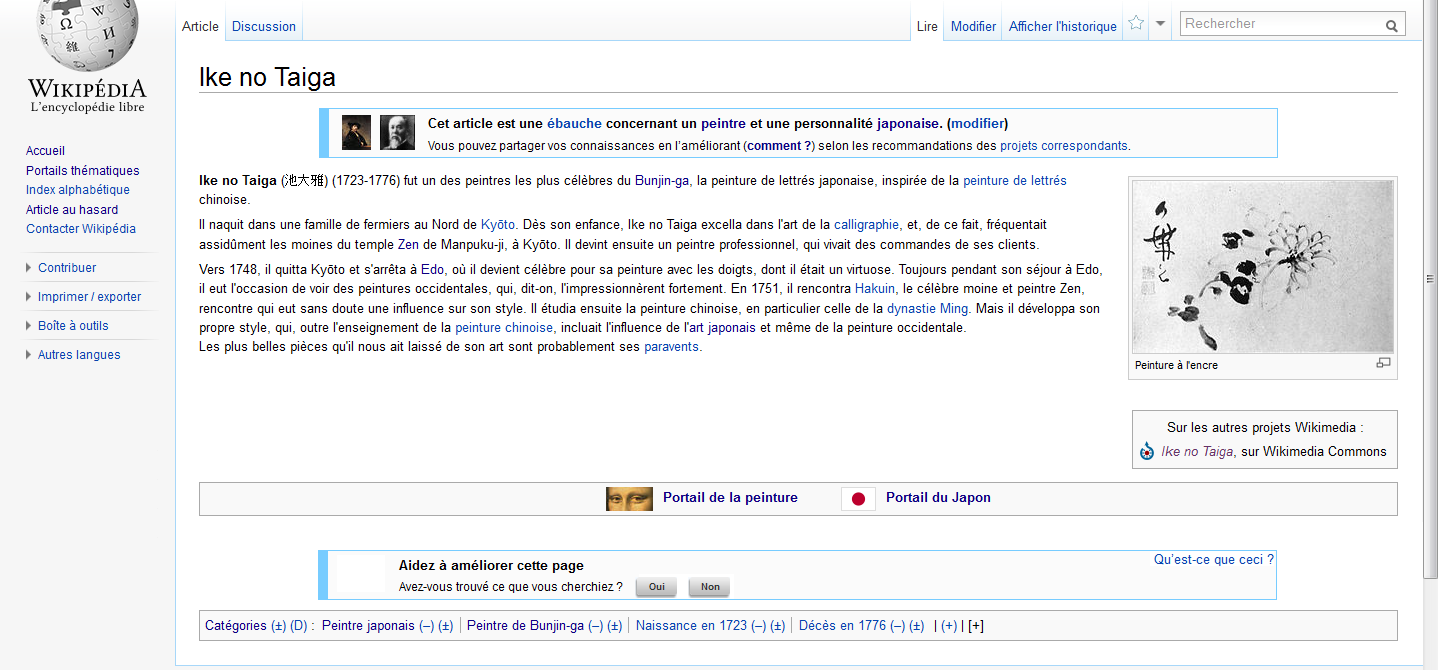The height and width of the screenshot is (670, 1438).
Task: Follow the ébauche link in banner
Action: 574,124
